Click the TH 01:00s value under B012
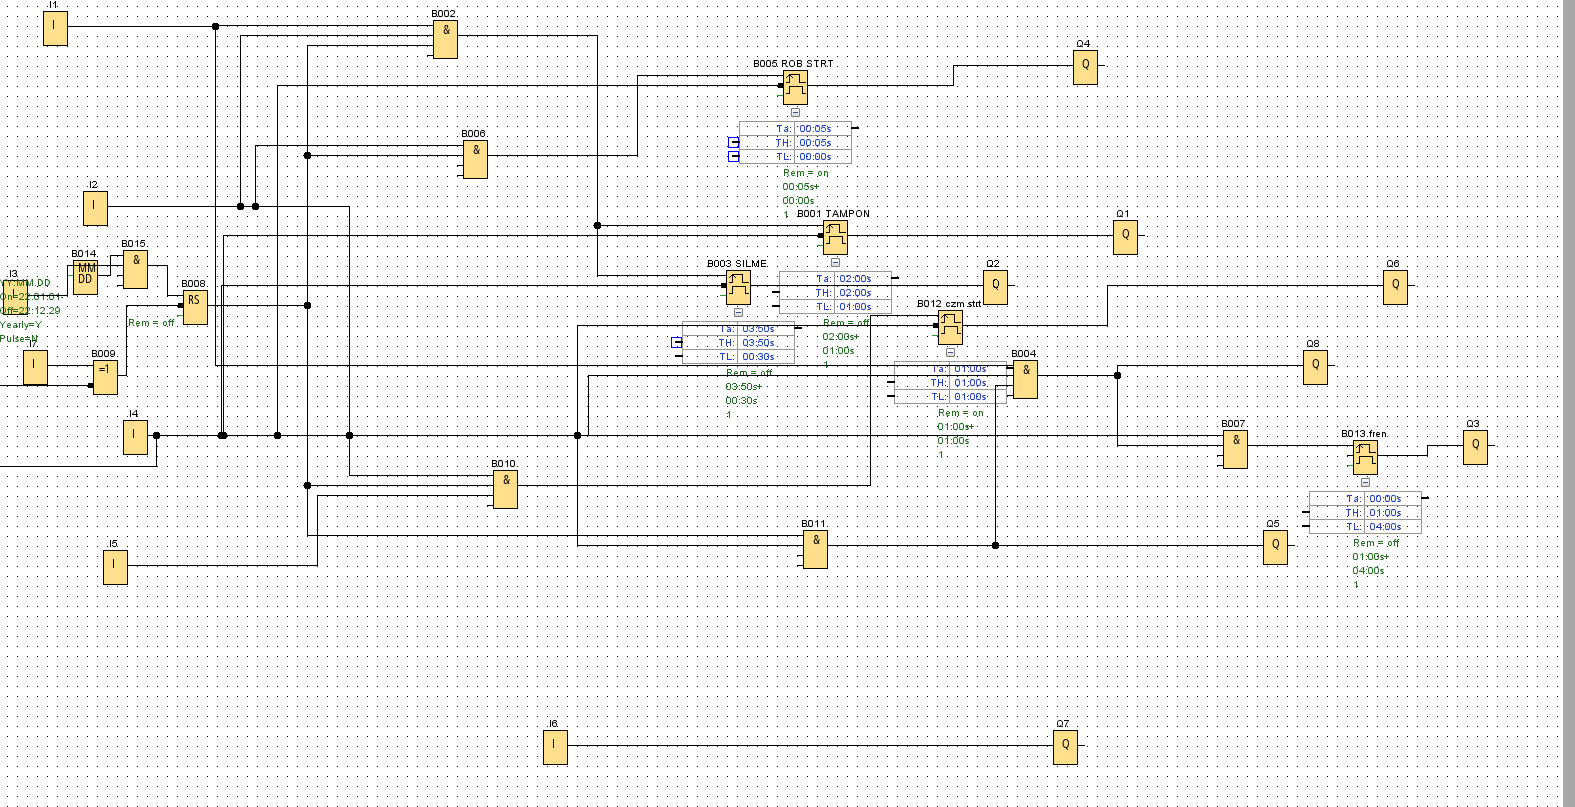Viewport: 1575px width, 807px height. pyautogui.click(x=970, y=383)
